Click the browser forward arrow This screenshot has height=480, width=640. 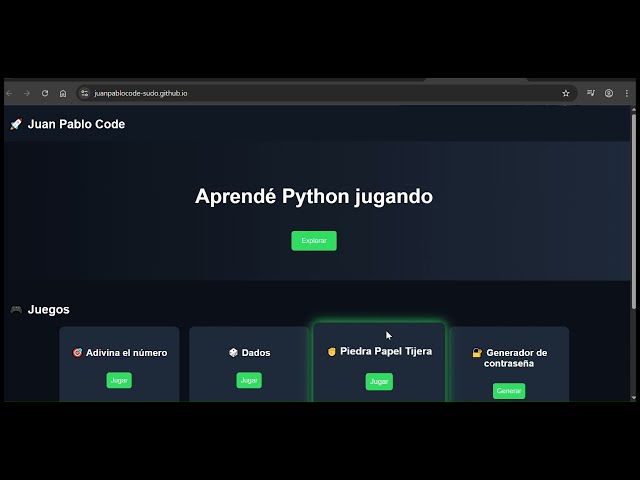coord(27,93)
